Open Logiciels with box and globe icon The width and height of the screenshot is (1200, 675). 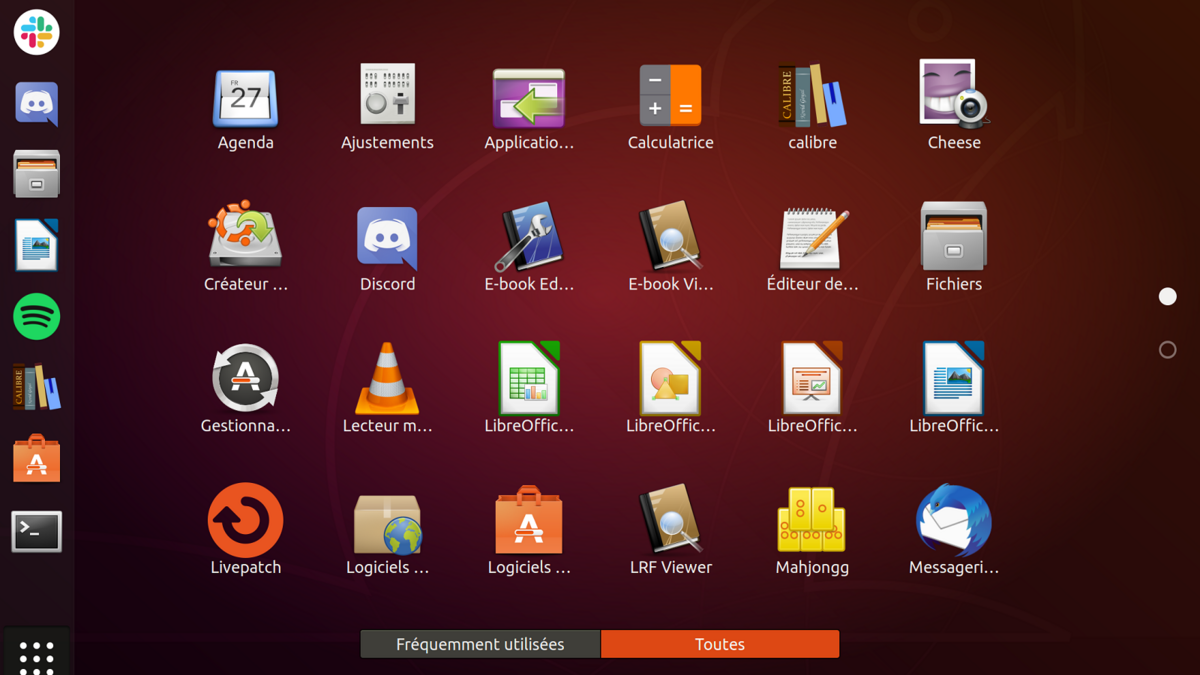pos(388,524)
